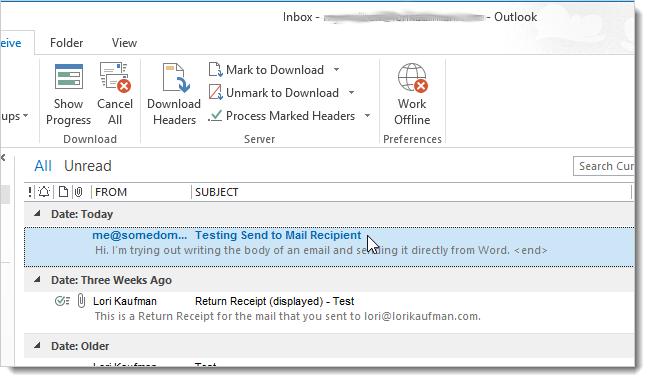
Task: Click Mark to Download
Action: 266,70
